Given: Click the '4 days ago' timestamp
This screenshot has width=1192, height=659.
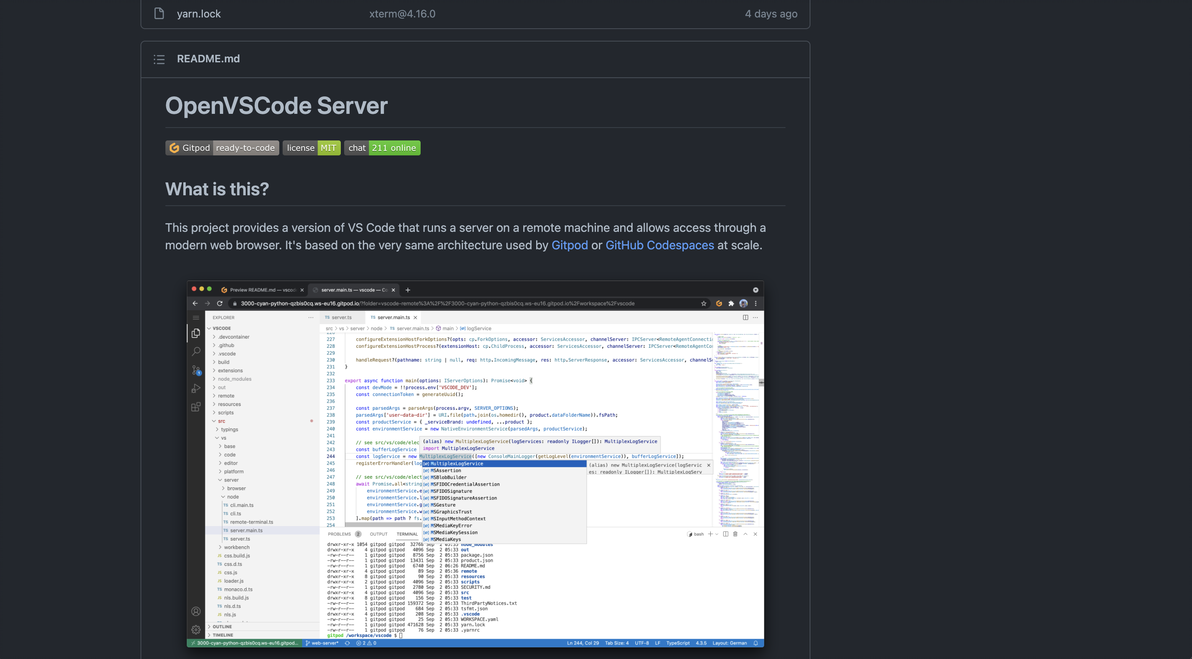Looking at the screenshot, I should (x=771, y=14).
